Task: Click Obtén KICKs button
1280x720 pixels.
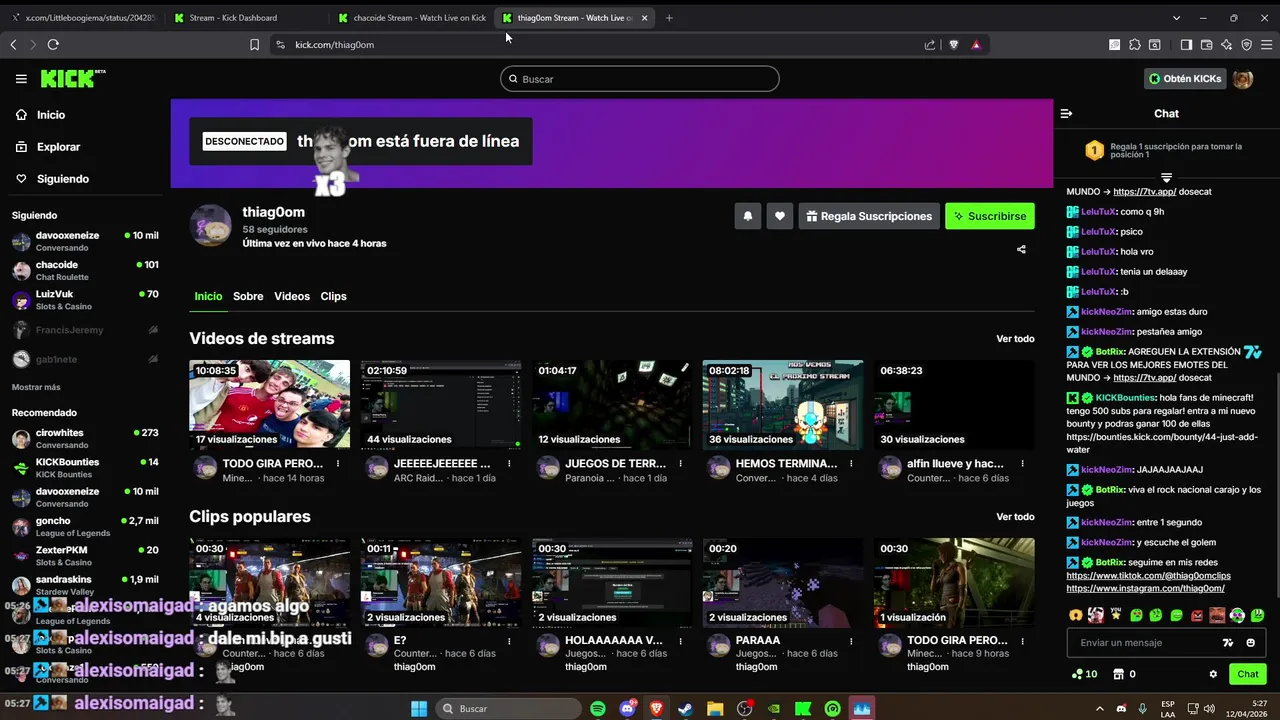Action: [1185, 79]
